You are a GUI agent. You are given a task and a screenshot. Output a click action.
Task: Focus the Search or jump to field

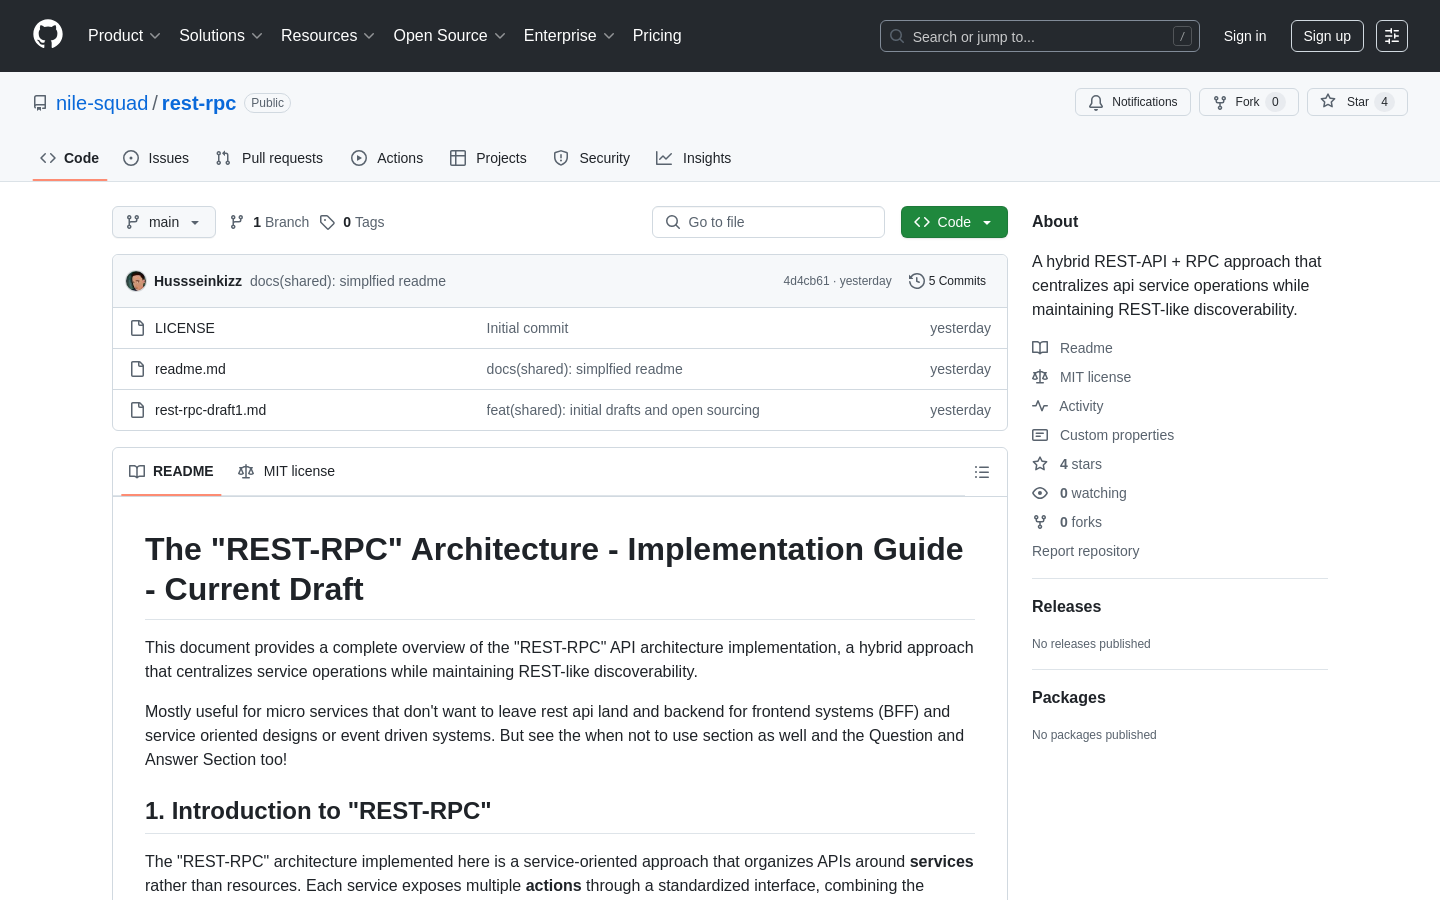[1040, 36]
